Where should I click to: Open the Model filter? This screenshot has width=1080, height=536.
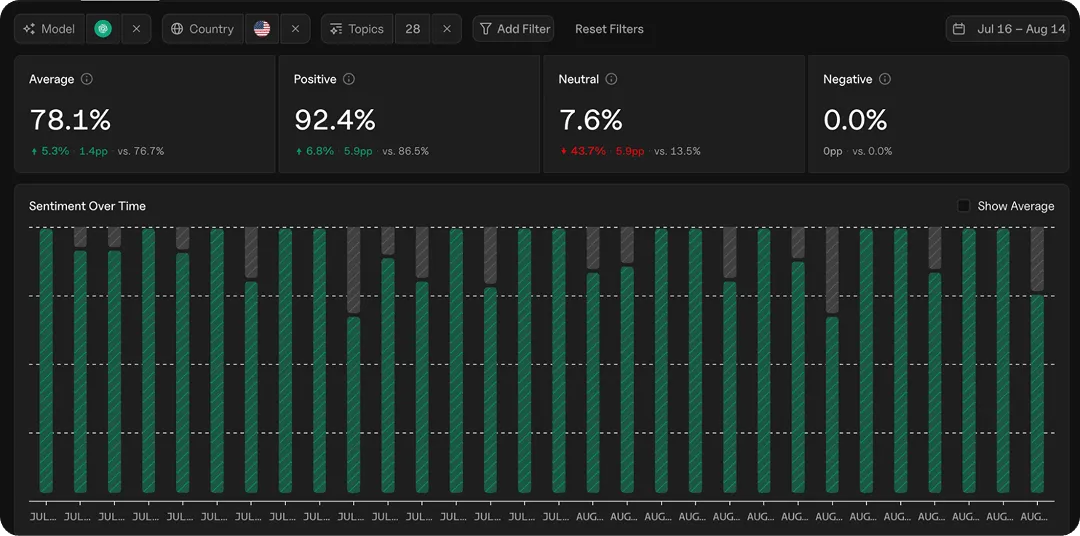(50, 29)
